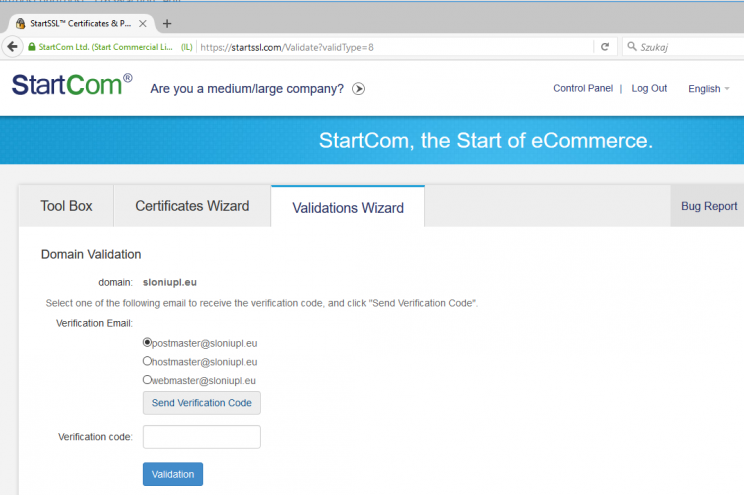Select the Validations Wizard tab

348,207
